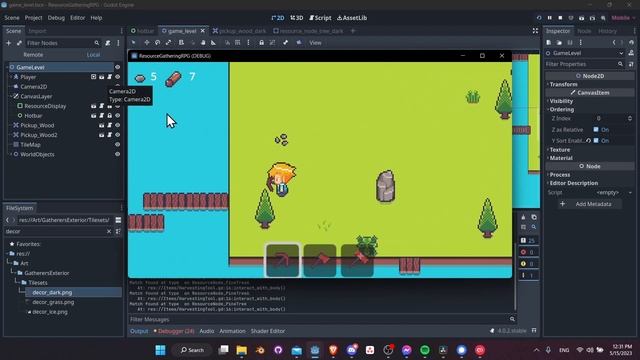The height and width of the screenshot is (360, 640).
Task: Add a new node with plus icon
Action: coord(9,43)
